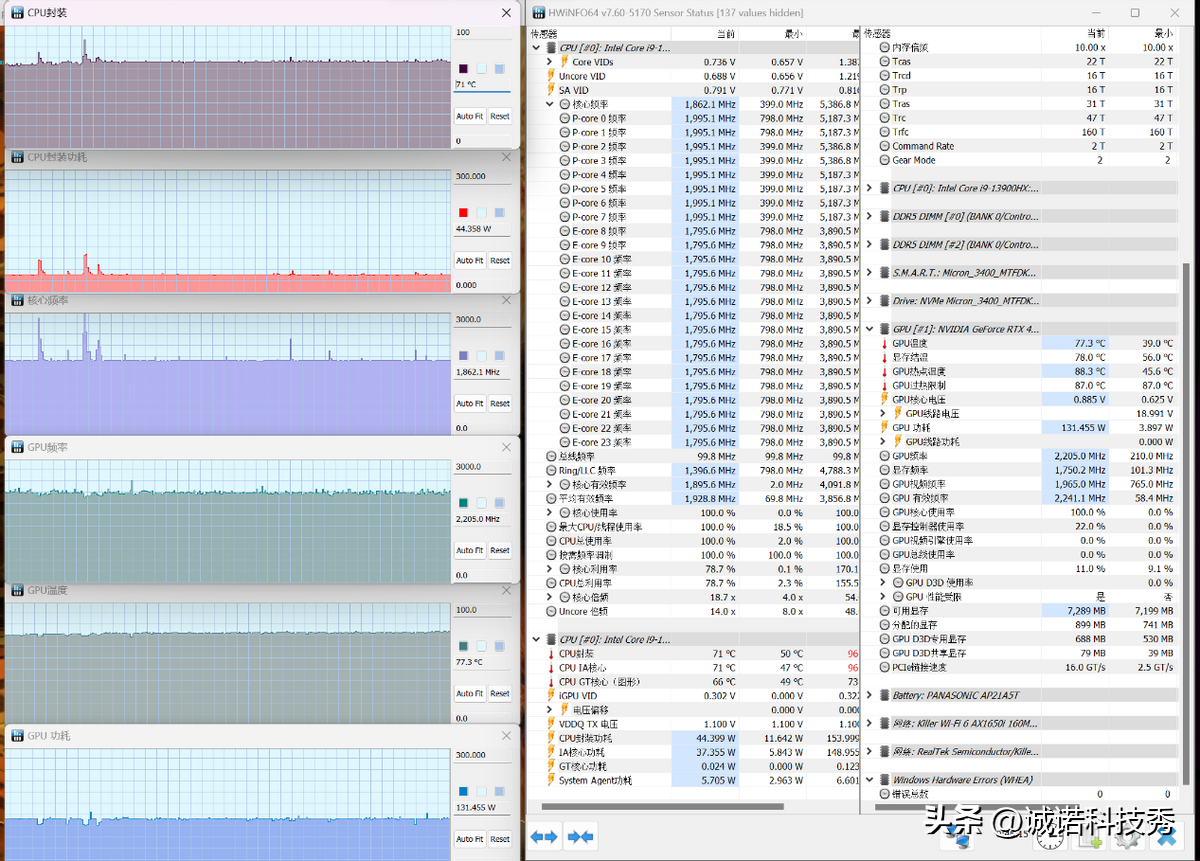Click the circle icon beside P-core 0 频率
Viewport: 1200px width, 861px height.
coord(565,118)
